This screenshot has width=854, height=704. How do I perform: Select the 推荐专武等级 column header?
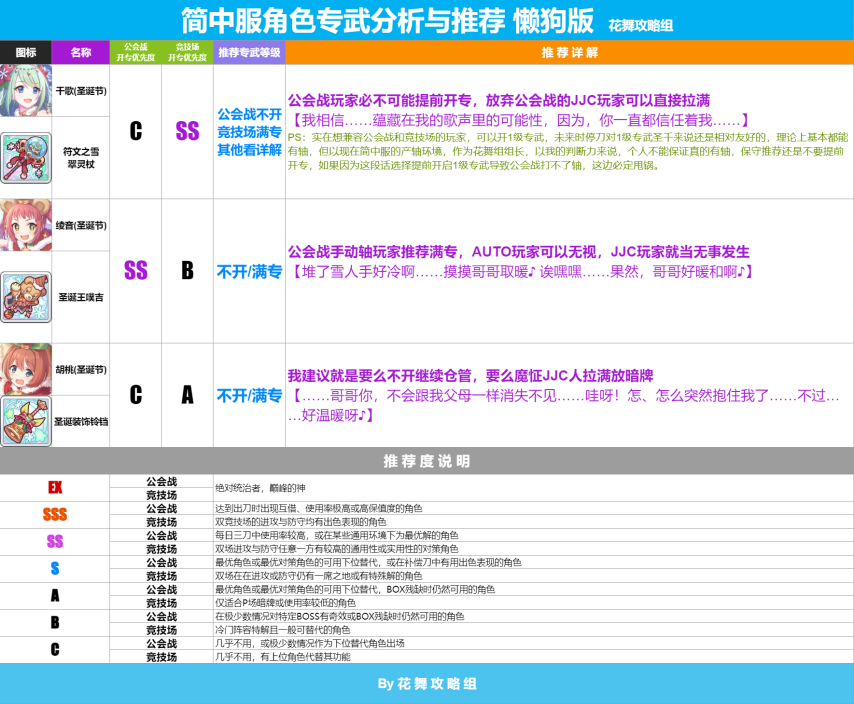click(x=249, y=52)
